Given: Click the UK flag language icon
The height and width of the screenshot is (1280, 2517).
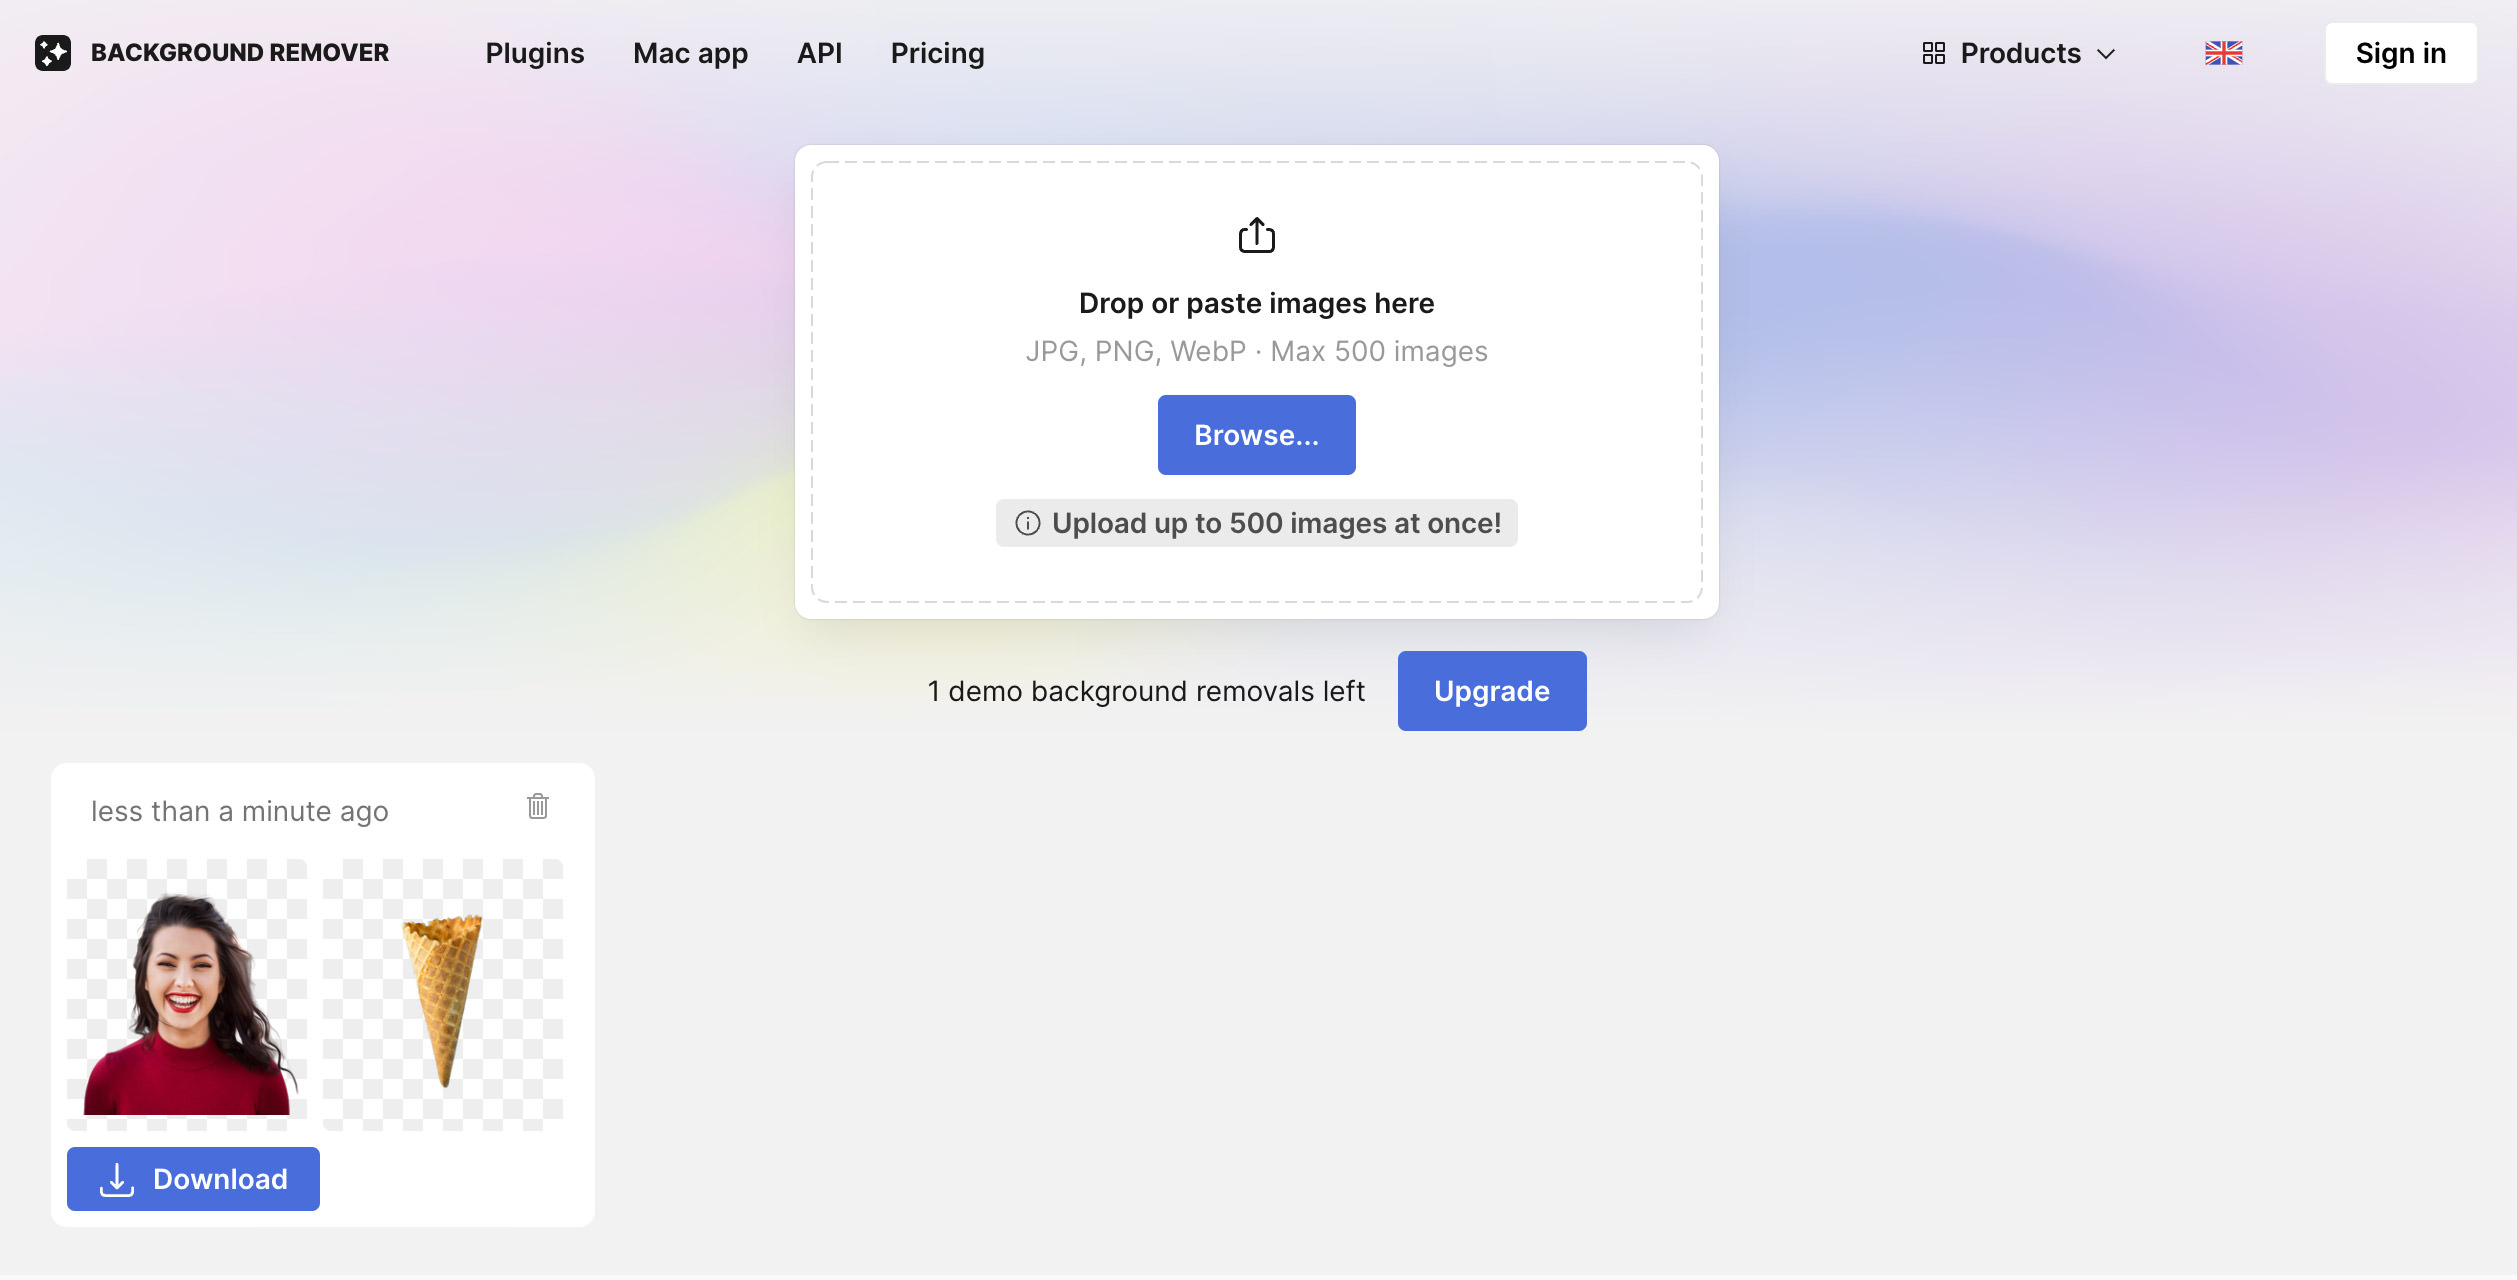Looking at the screenshot, I should click(2223, 53).
